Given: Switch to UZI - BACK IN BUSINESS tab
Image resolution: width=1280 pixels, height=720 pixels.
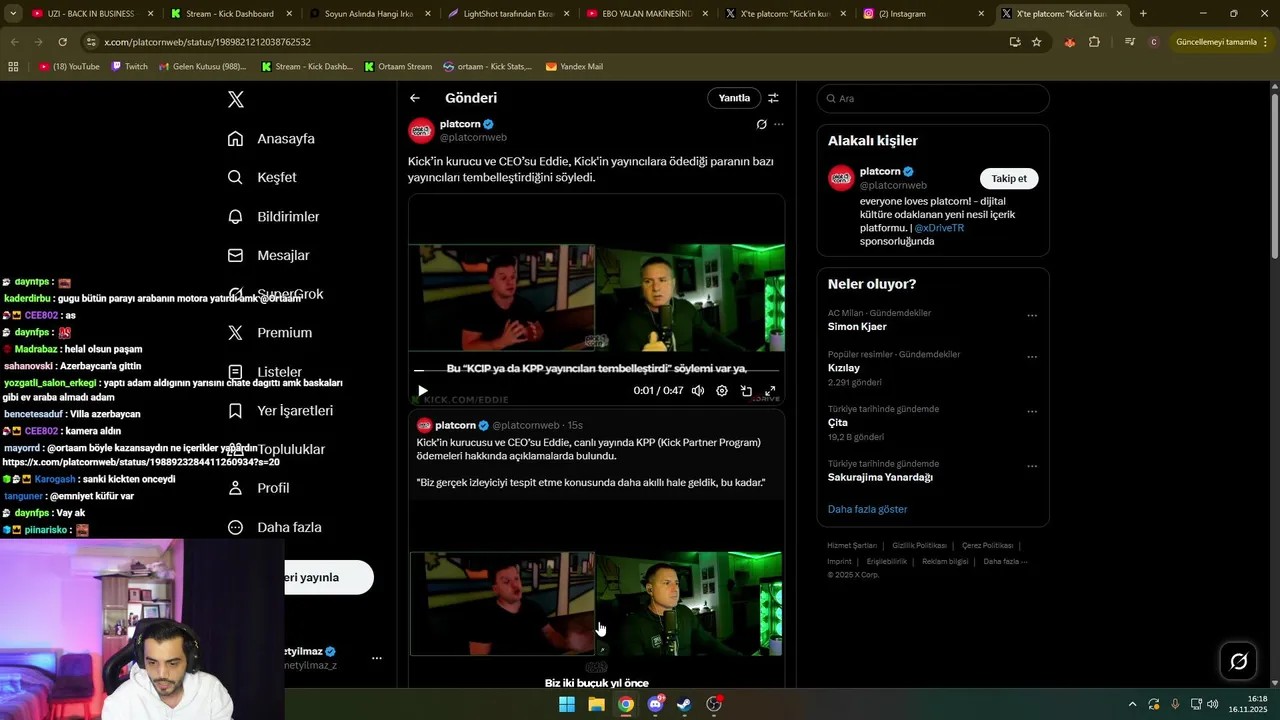Looking at the screenshot, I should pos(90,14).
